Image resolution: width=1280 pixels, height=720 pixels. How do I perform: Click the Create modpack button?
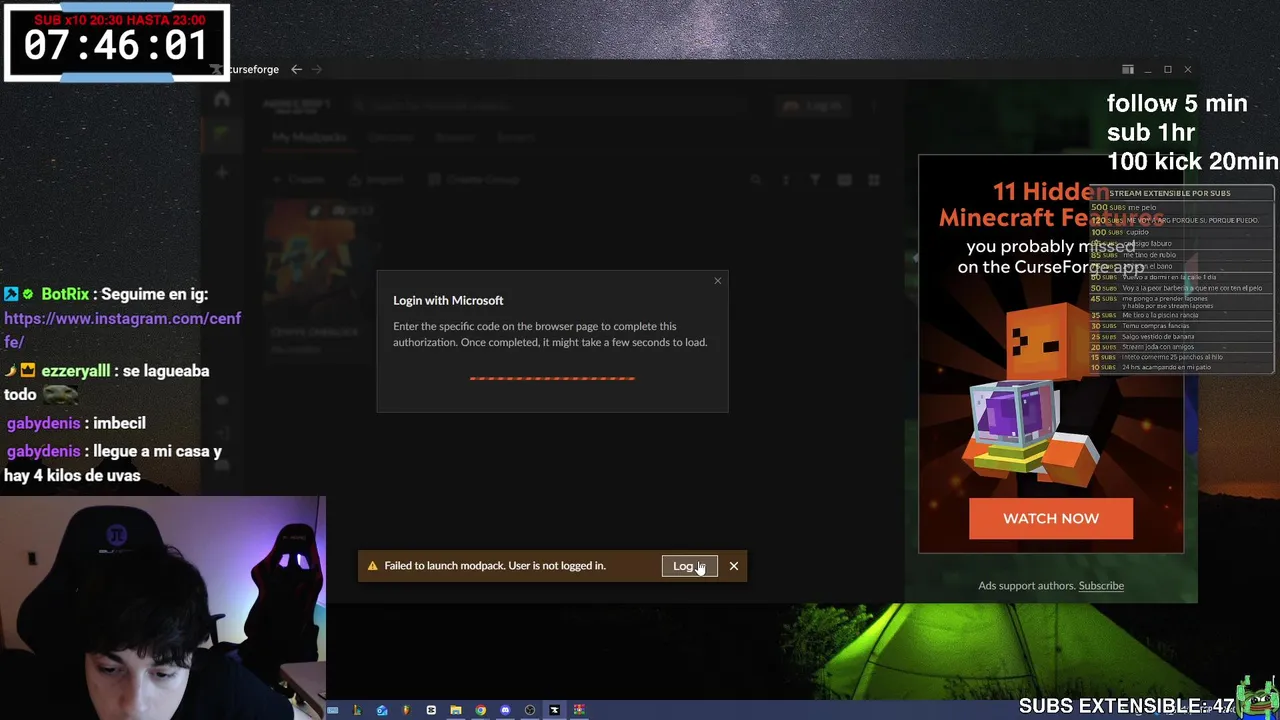click(300, 180)
